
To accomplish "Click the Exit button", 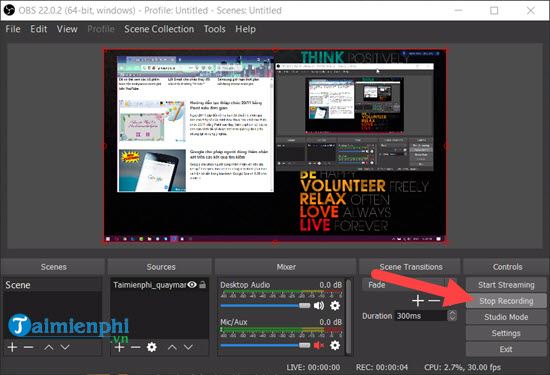I will (x=506, y=349).
